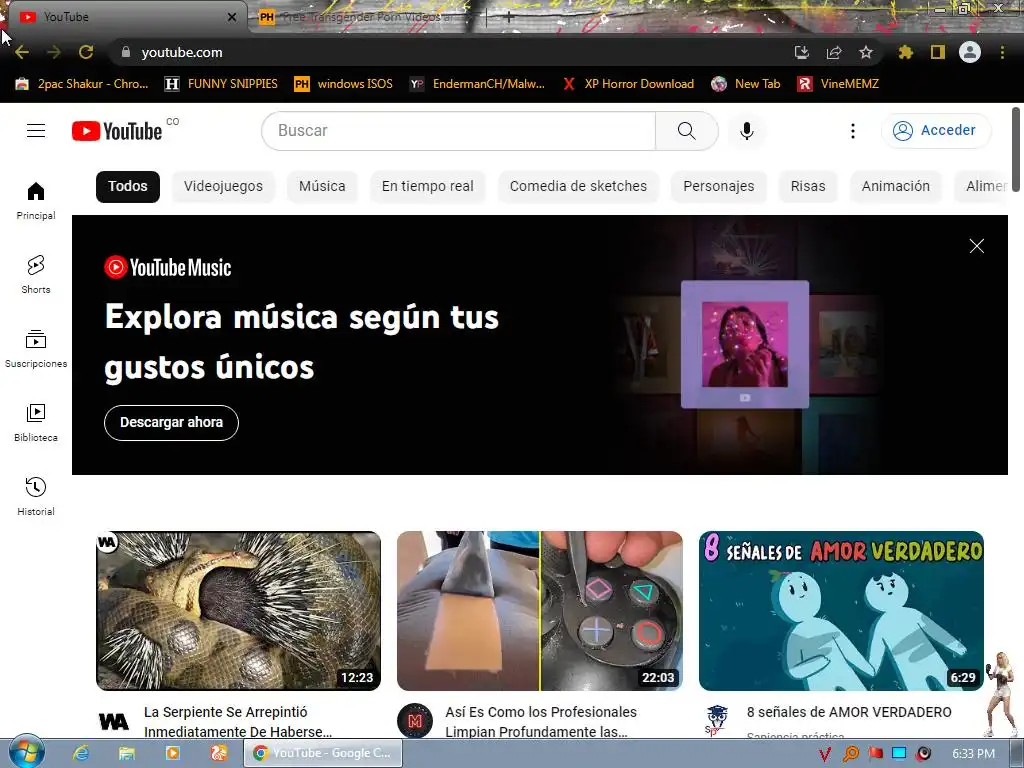Click the lock icon site info
1024x768 pixels.
(x=126, y=52)
